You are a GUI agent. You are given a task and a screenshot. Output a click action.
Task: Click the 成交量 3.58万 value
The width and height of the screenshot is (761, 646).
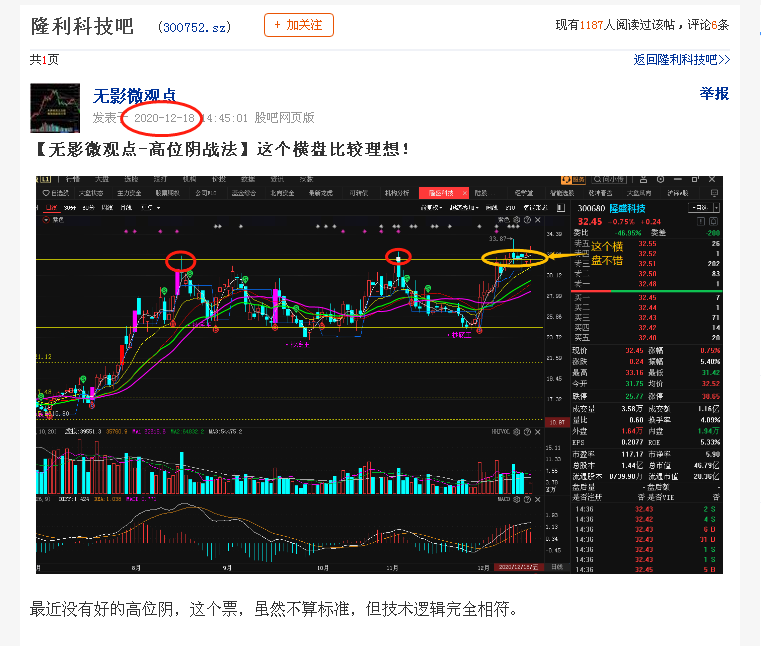632,409
